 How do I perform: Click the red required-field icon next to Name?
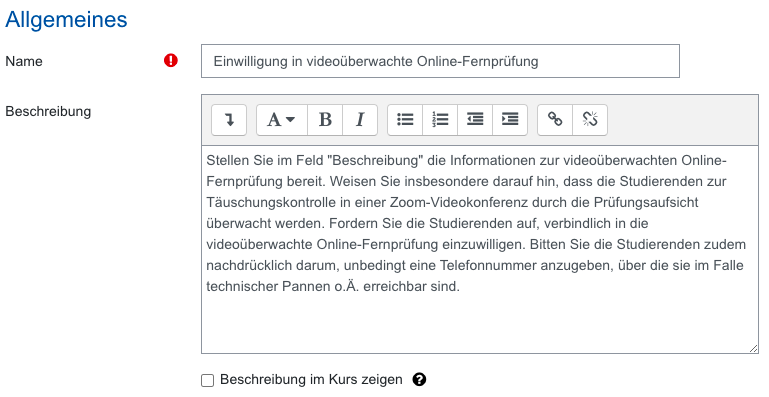click(171, 60)
